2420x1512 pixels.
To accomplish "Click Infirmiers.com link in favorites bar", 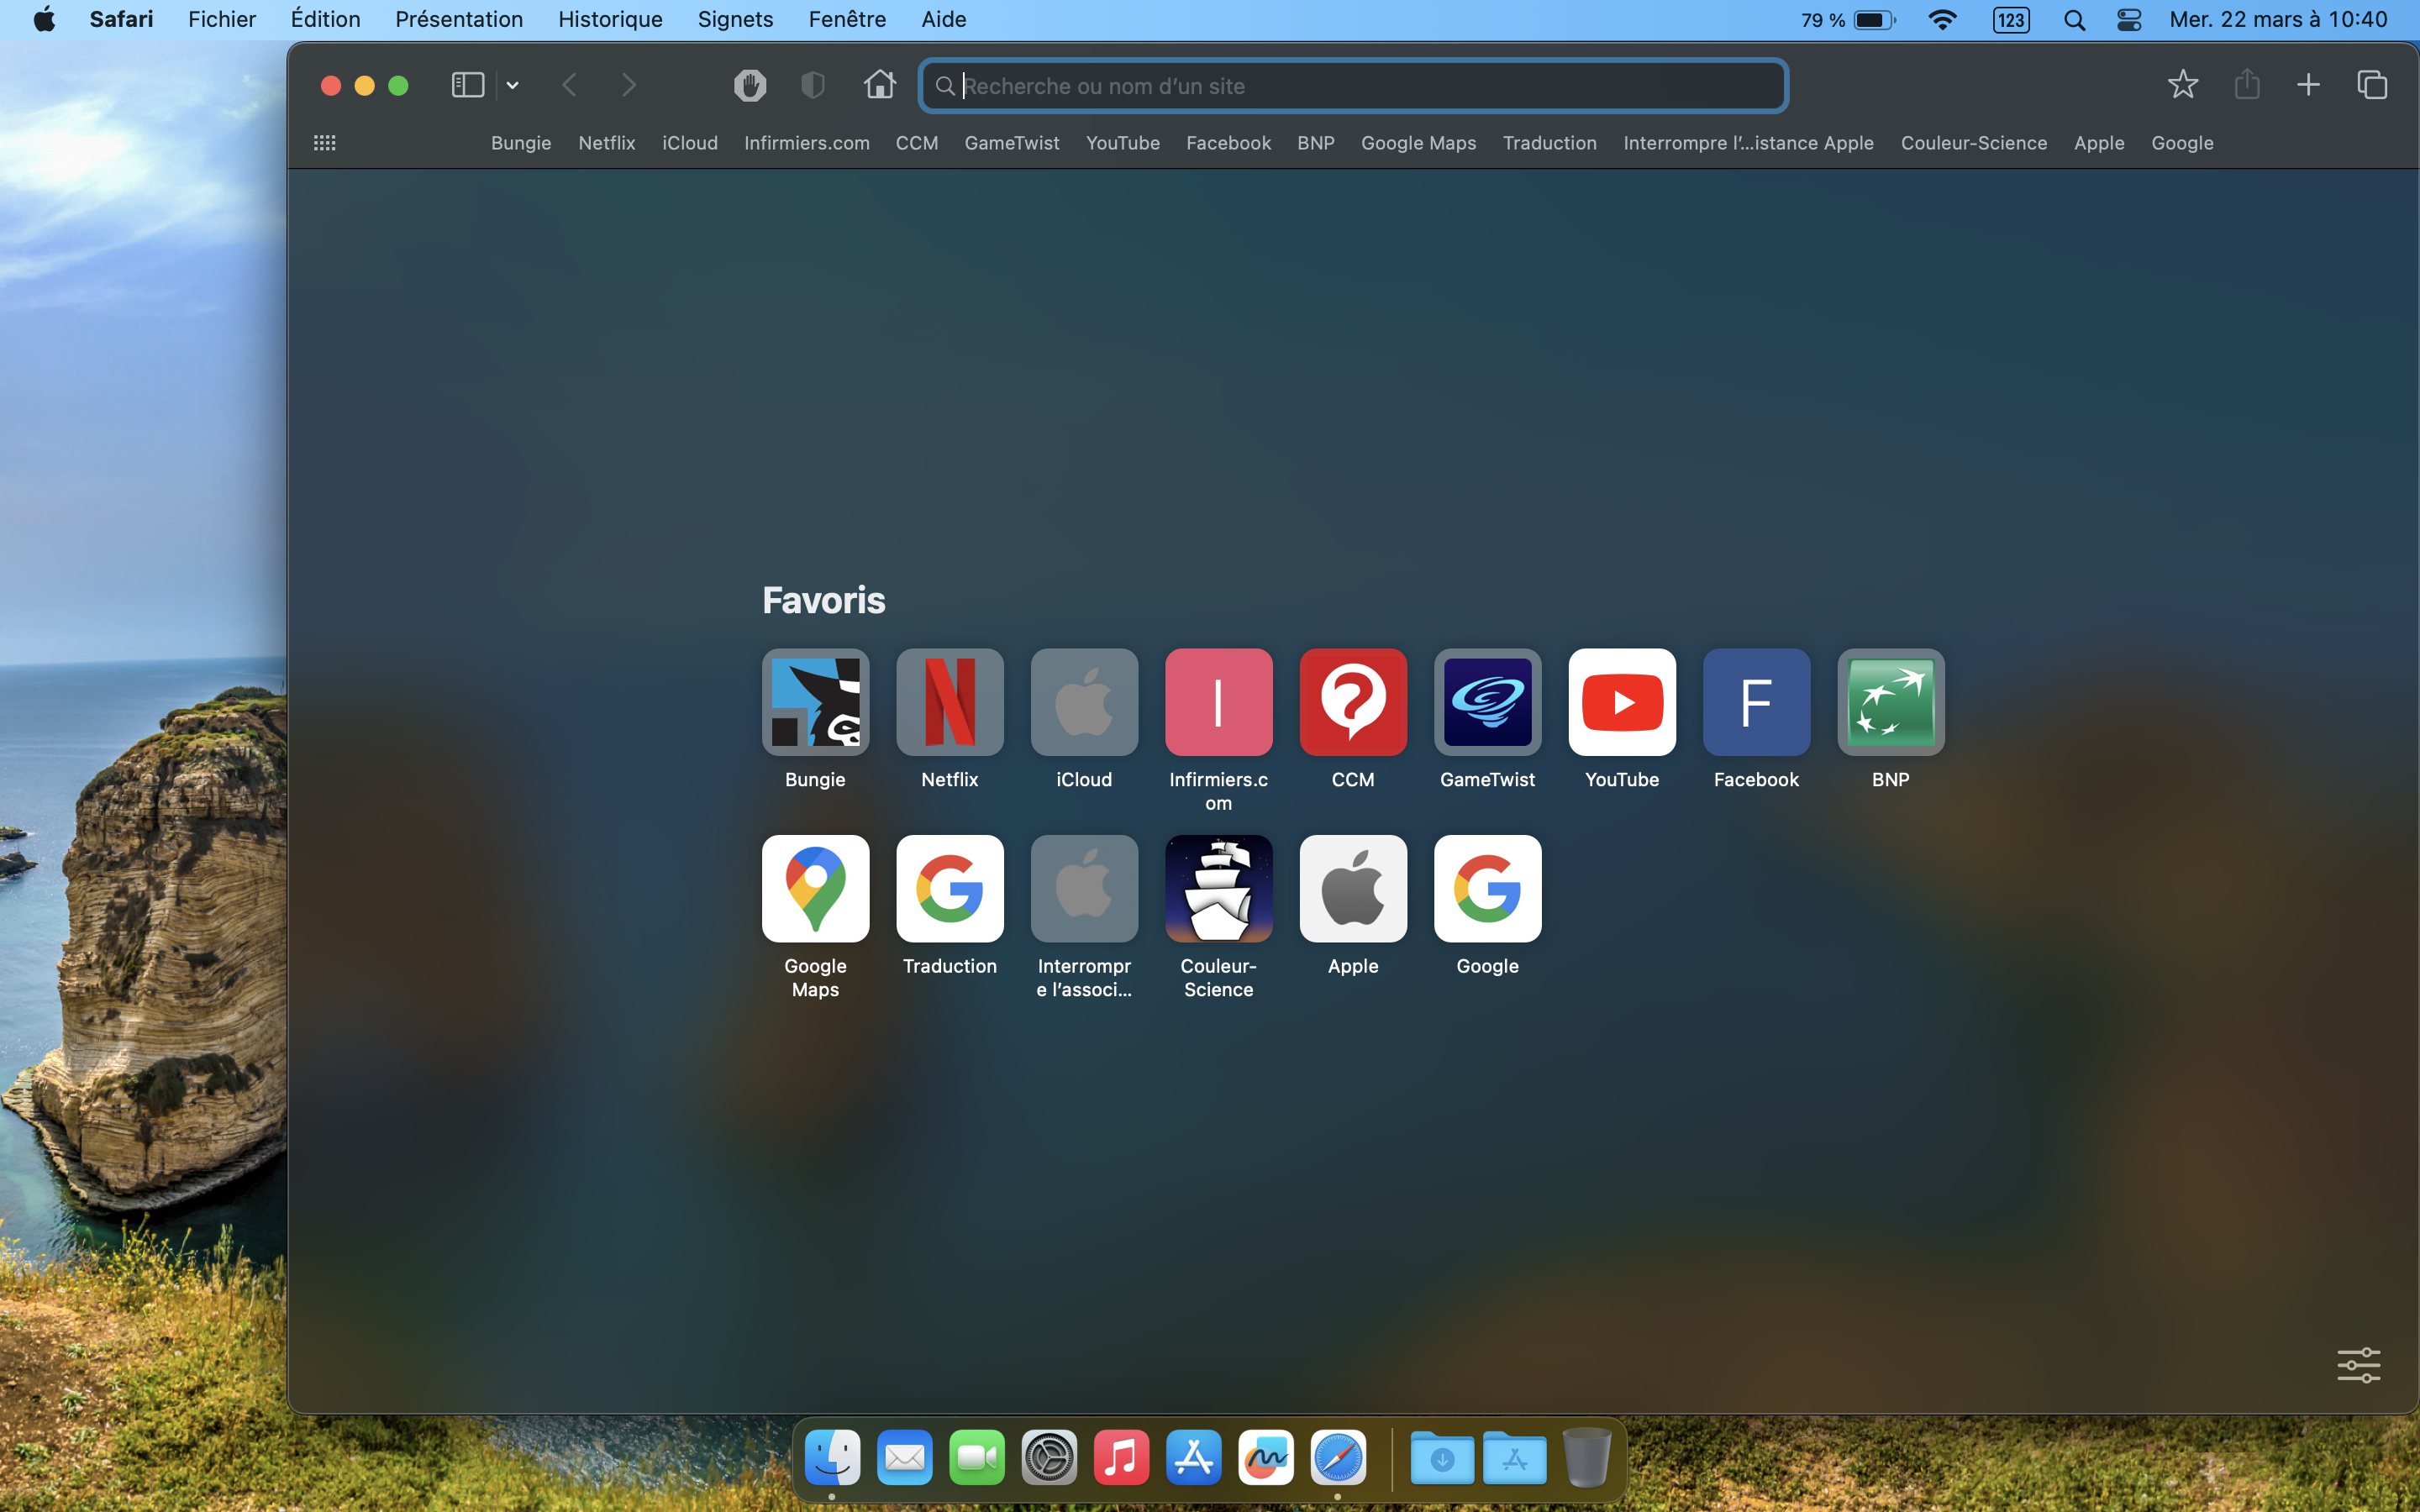I will pos(806,143).
